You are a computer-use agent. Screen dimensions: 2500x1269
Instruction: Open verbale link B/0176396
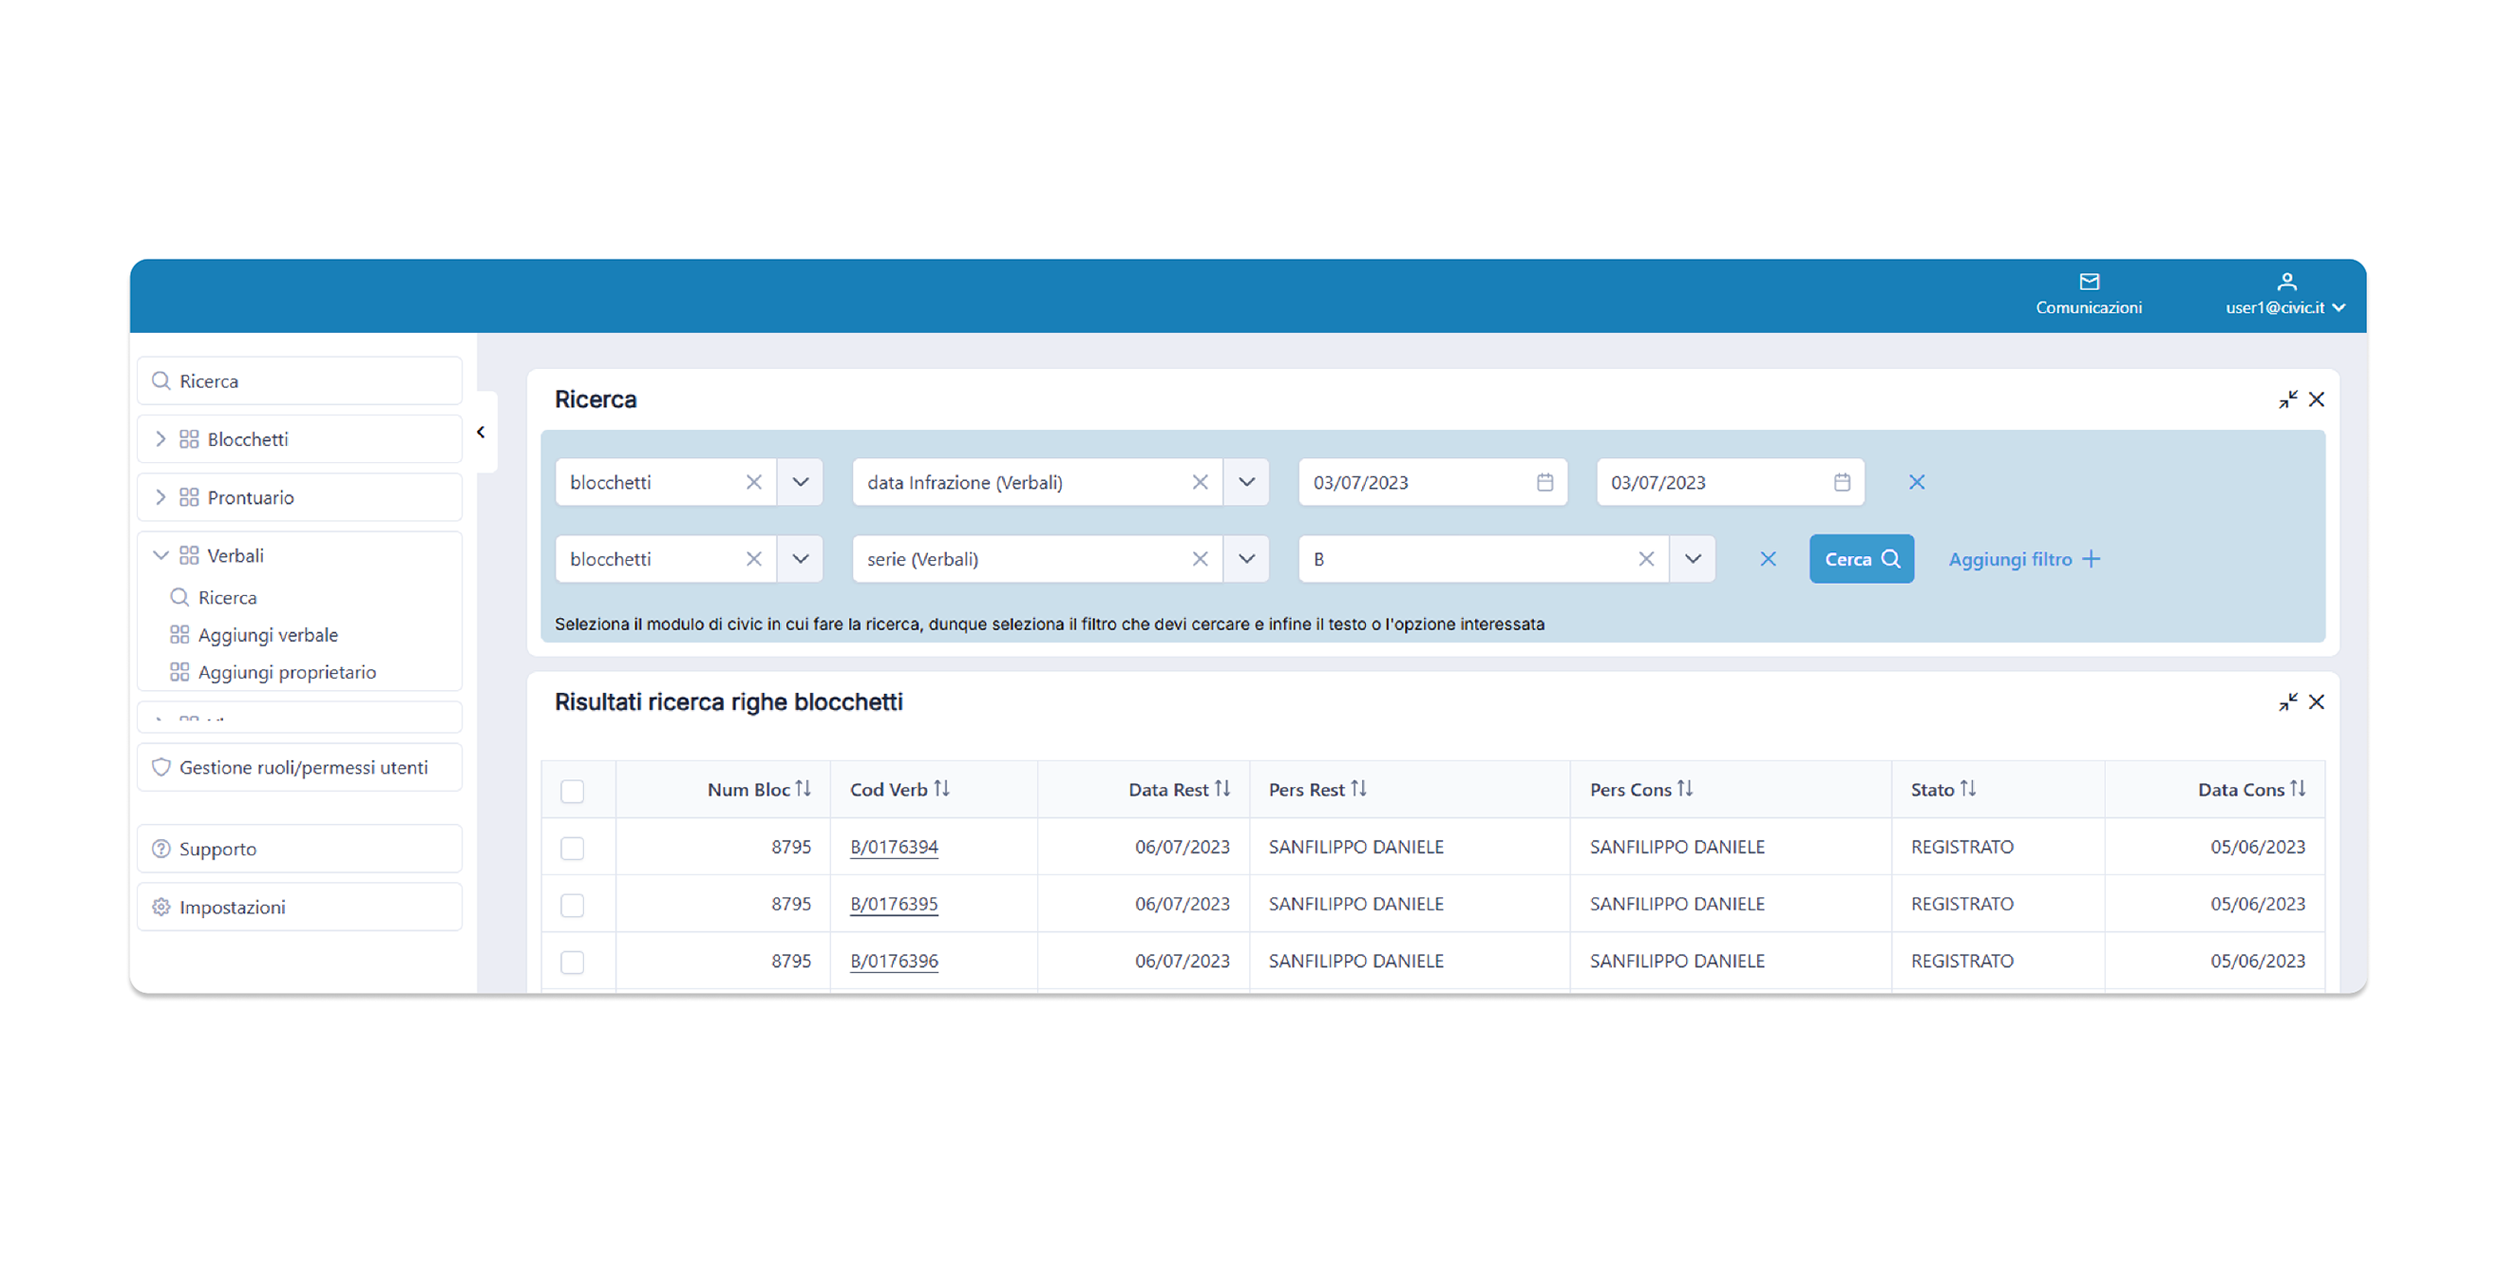tap(894, 961)
